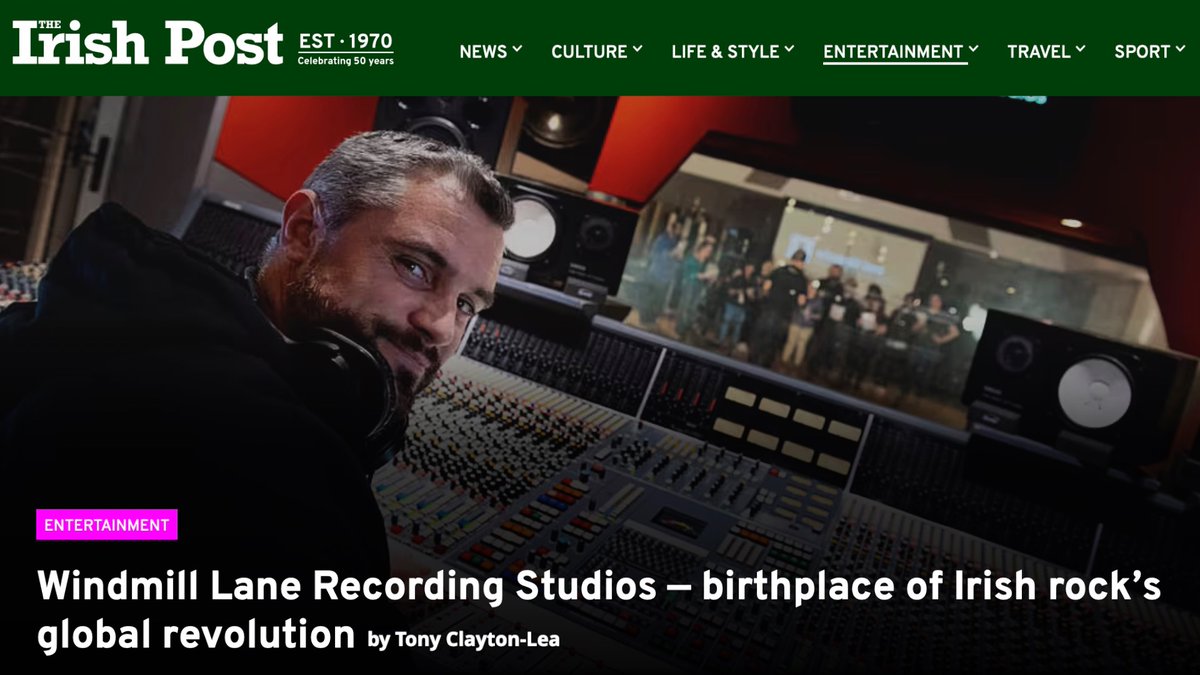Click author name Tony Clayton-Lea
This screenshot has height=675, width=1200.
click(x=475, y=639)
